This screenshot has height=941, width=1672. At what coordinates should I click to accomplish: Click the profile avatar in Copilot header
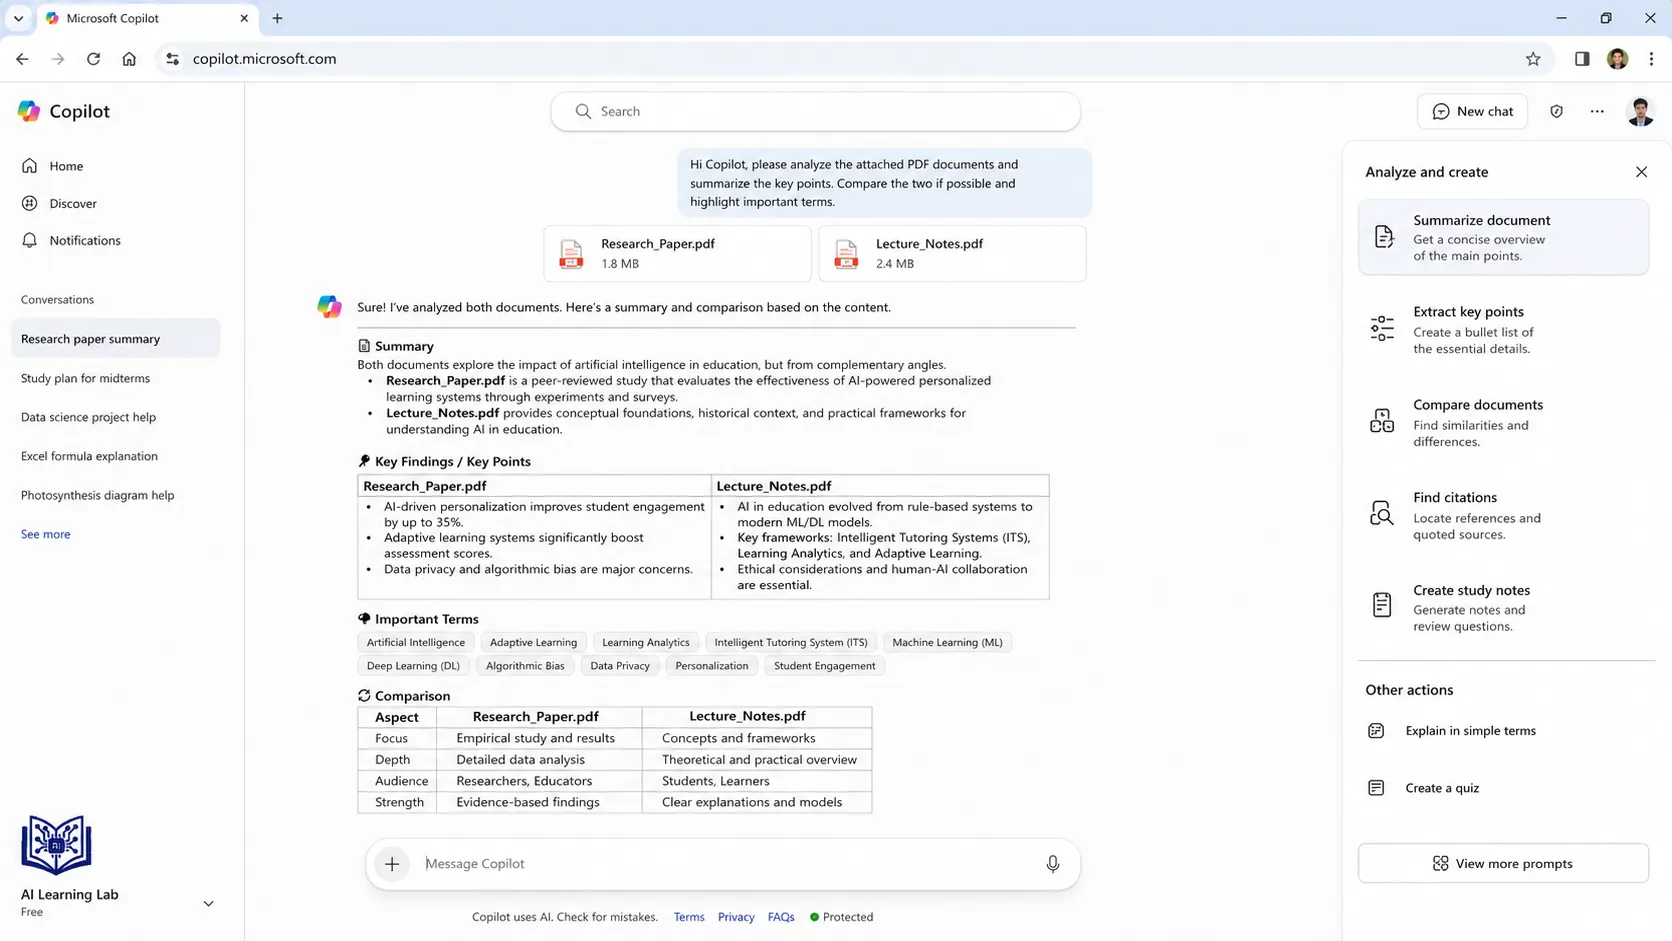click(1640, 111)
